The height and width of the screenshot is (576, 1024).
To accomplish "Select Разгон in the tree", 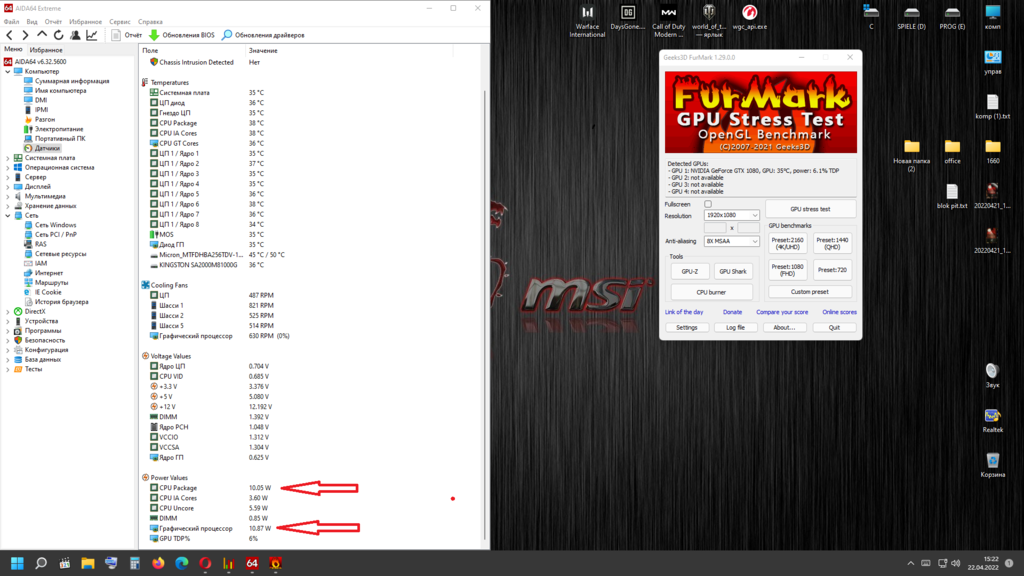I will point(44,120).
